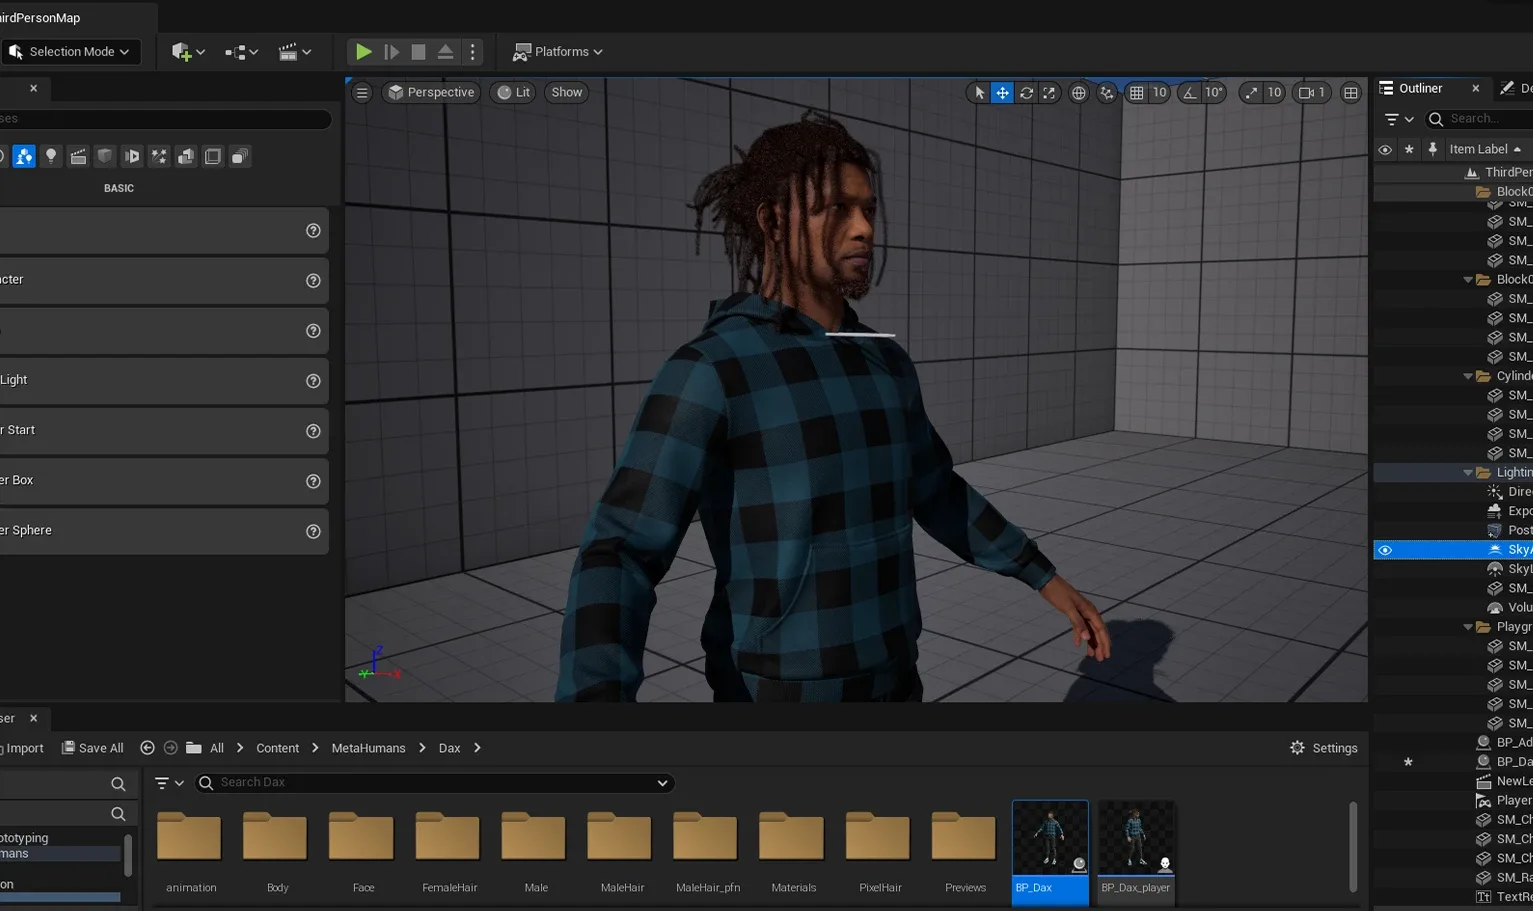Collapse the Lighting folder in the Outliner

click(x=1466, y=472)
